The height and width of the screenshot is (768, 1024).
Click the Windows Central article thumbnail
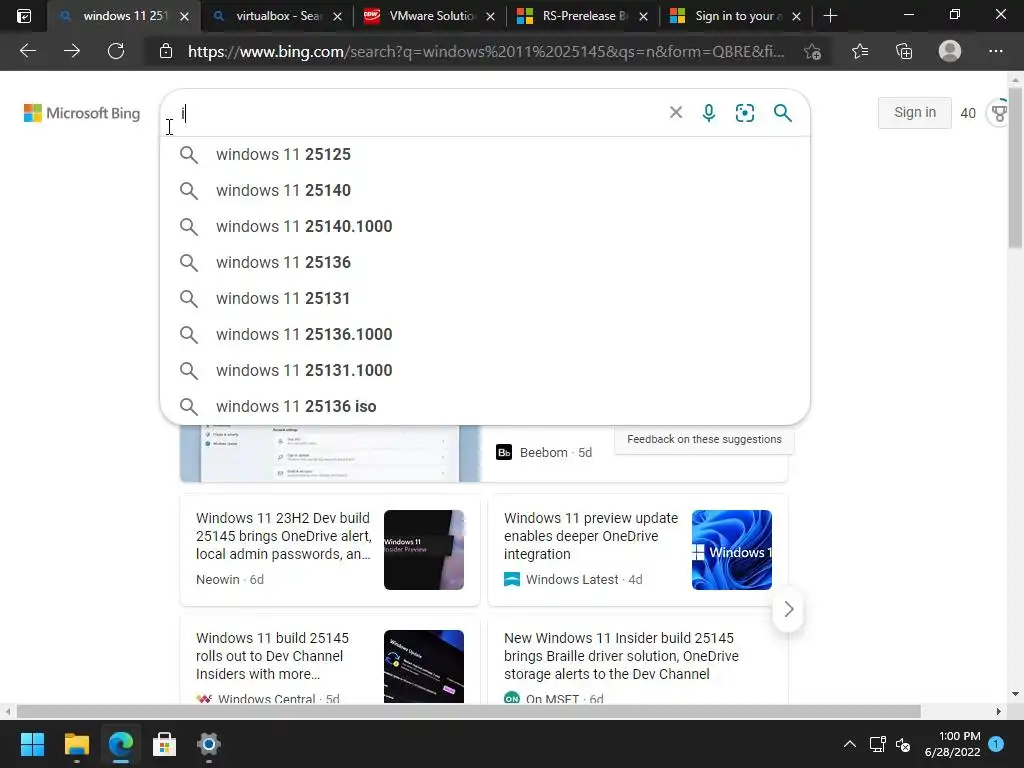424,666
